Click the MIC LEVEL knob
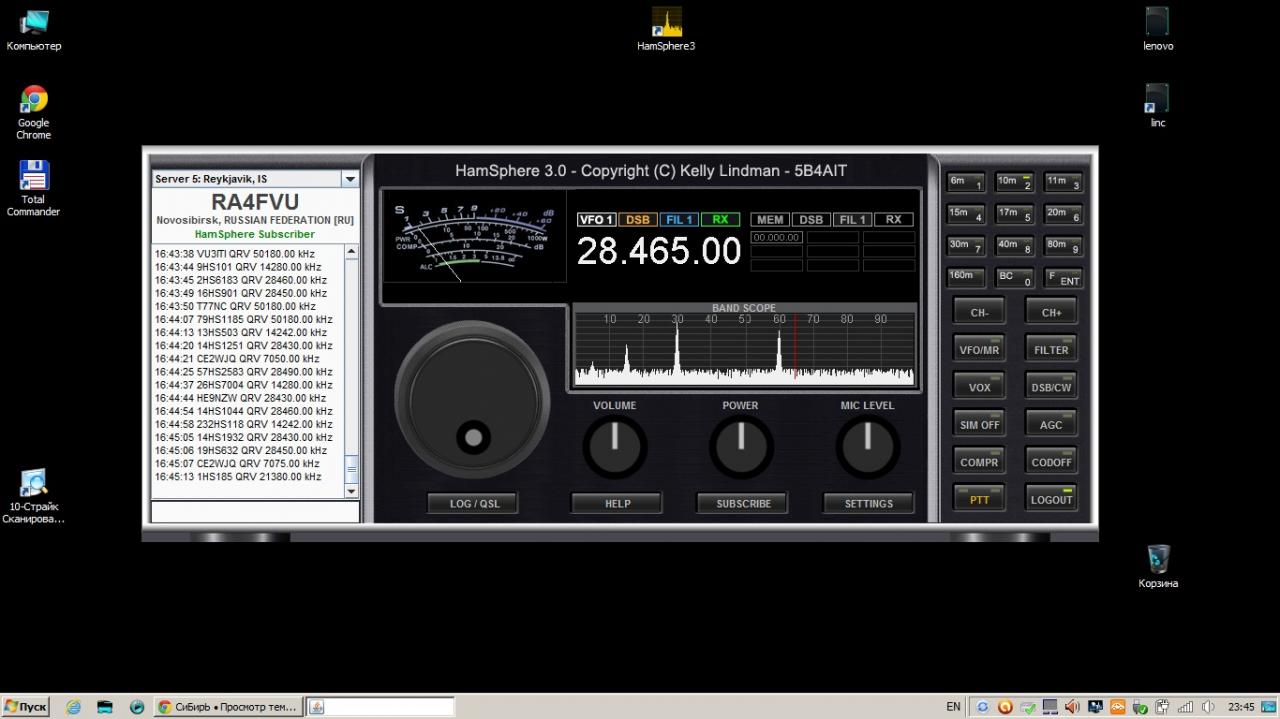This screenshot has height=719, width=1280. (x=866, y=446)
